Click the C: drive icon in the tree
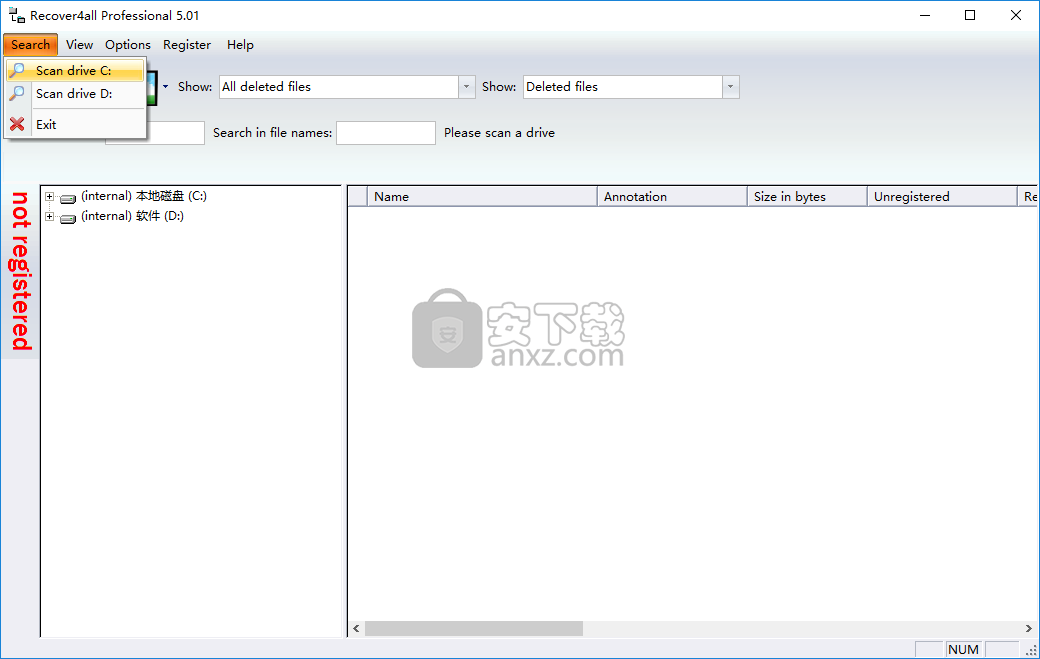 (68, 198)
